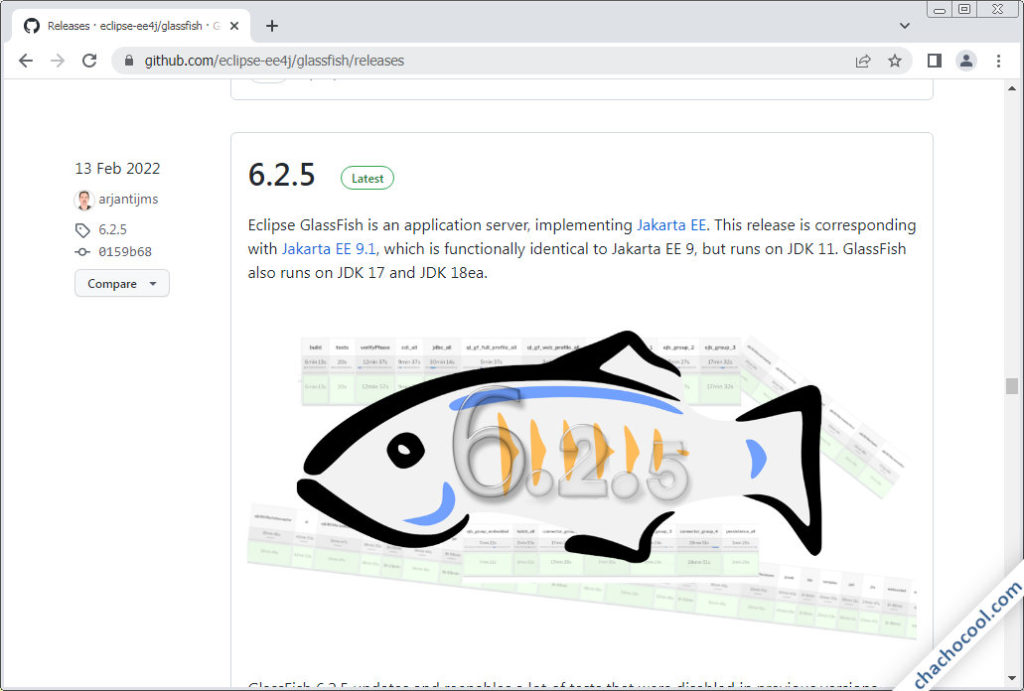The width and height of the screenshot is (1024, 691).
Task: Click the page scrollbar thumb
Action: click(1012, 386)
